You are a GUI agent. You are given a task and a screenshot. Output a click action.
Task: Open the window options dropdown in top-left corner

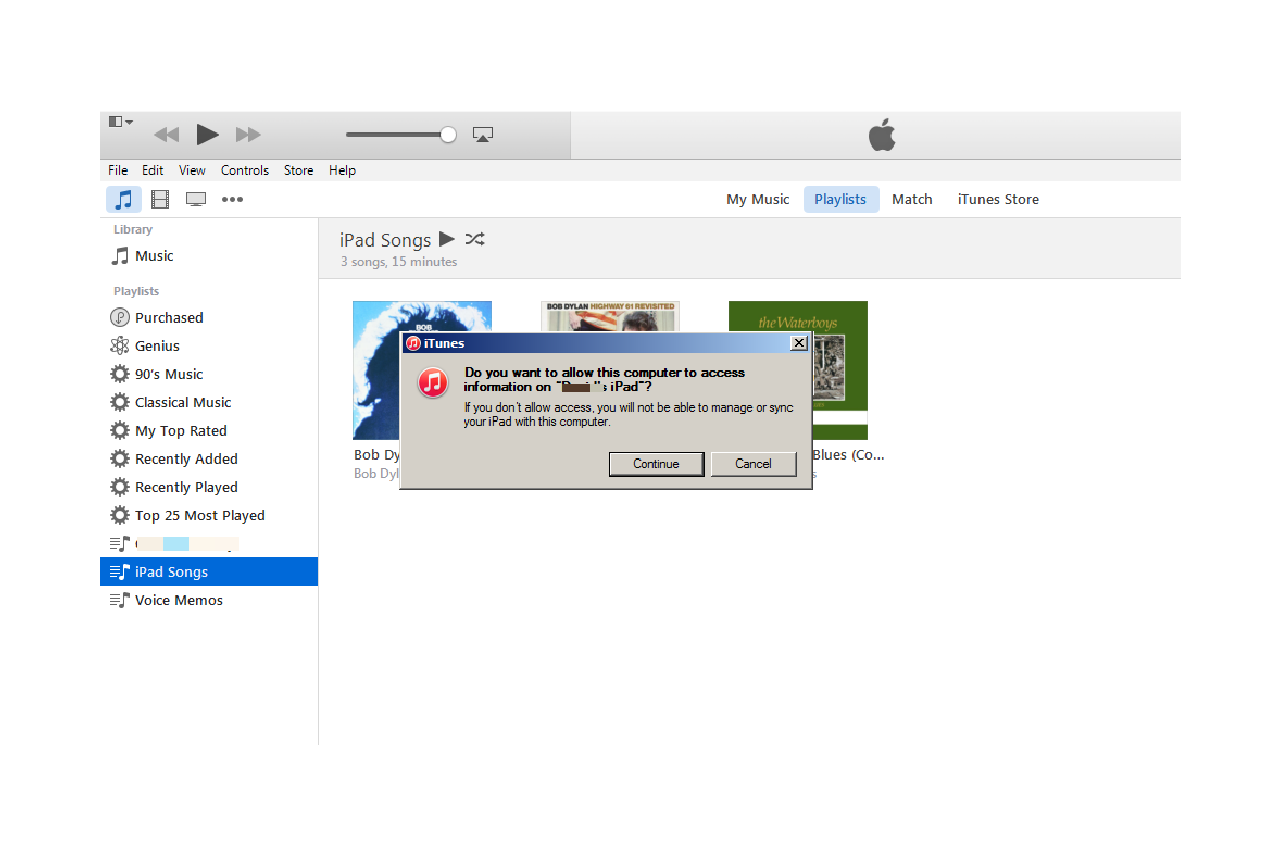pos(121,121)
